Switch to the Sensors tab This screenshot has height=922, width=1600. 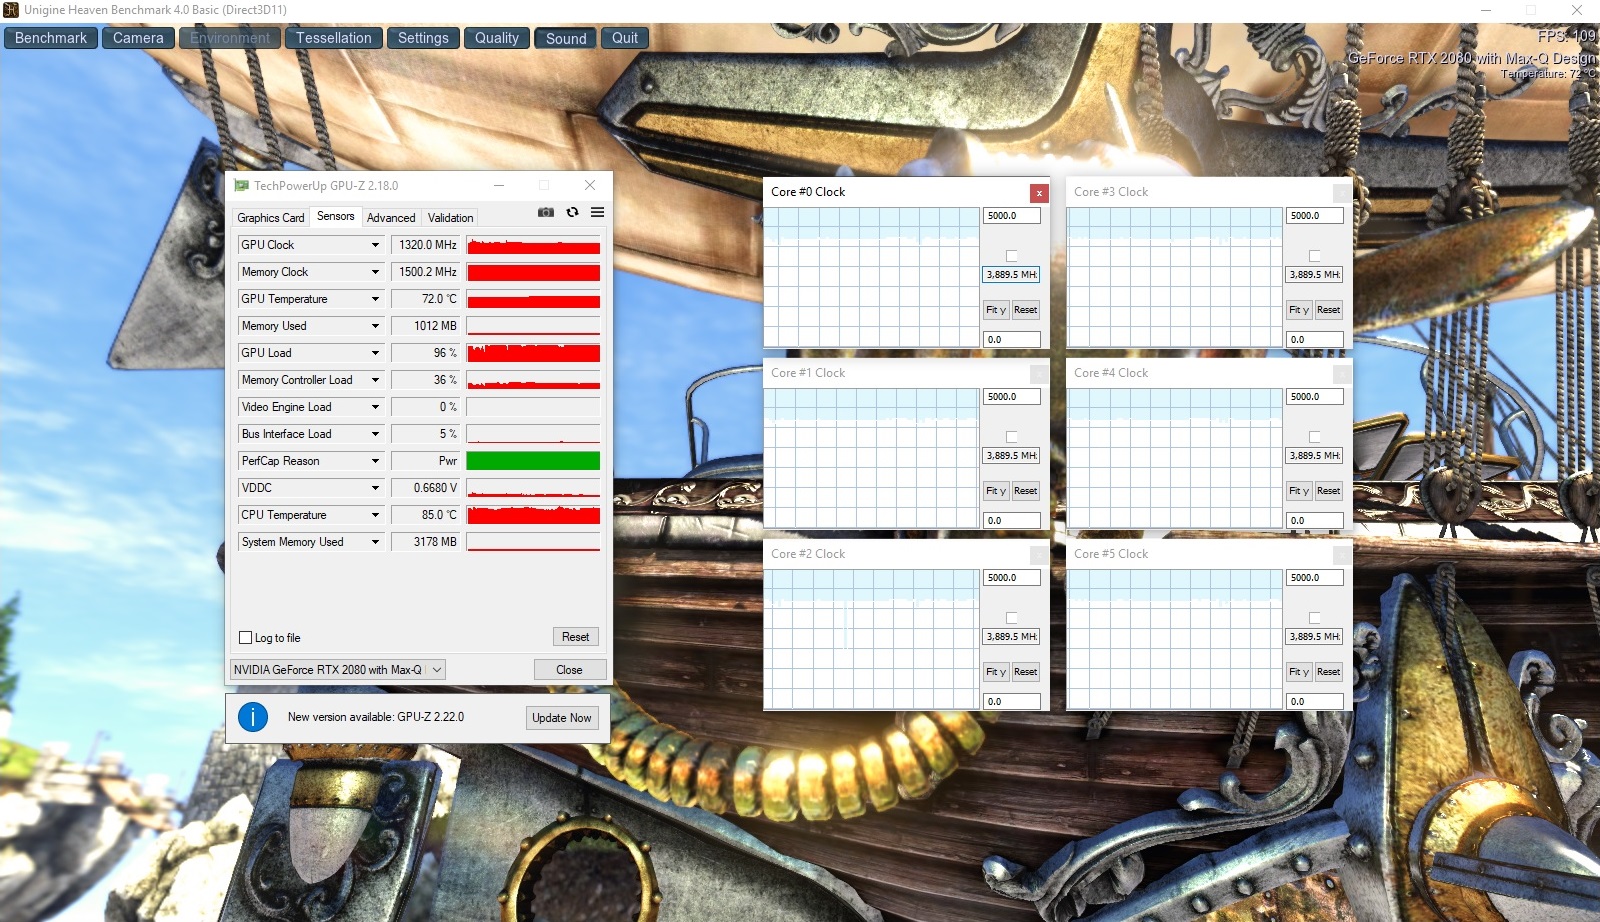pos(335,216)
